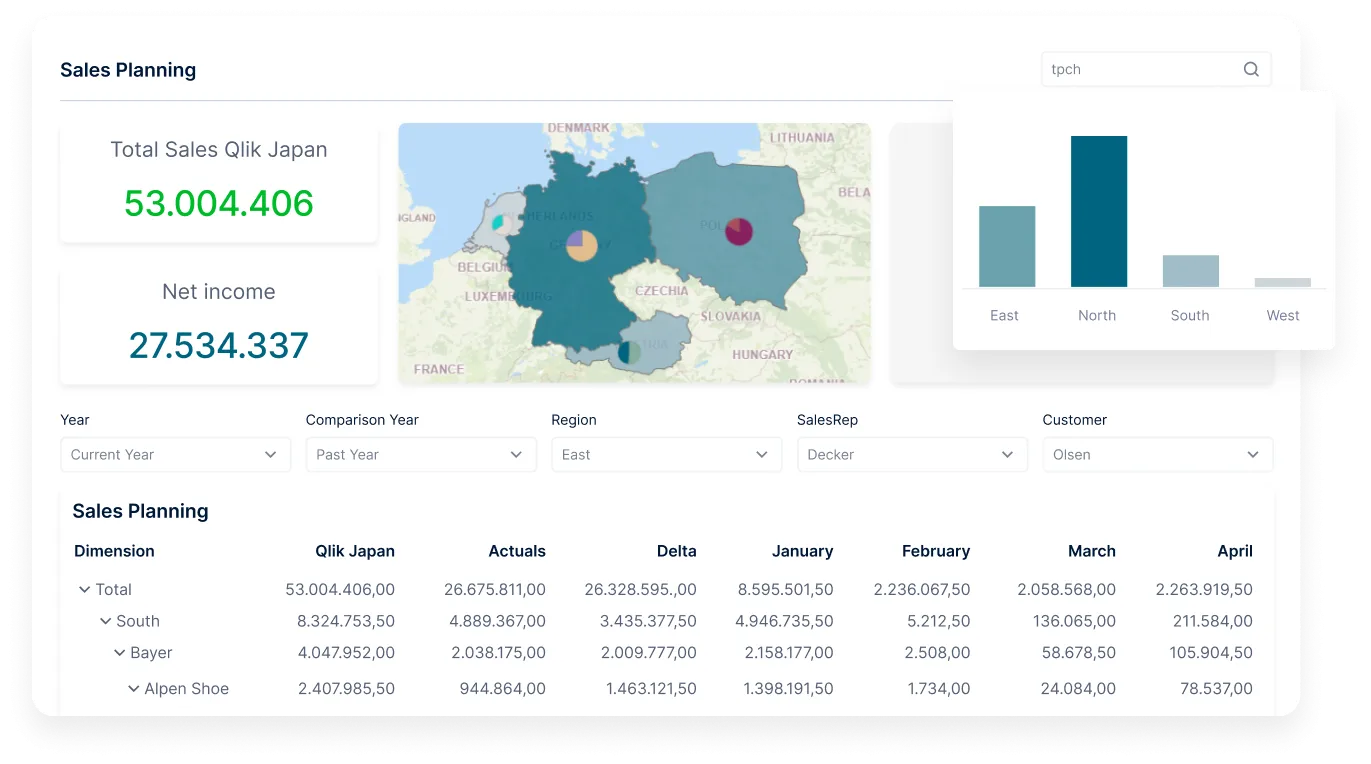Click the February column header
Screen dimensions: 1371x764
(936, 551)
